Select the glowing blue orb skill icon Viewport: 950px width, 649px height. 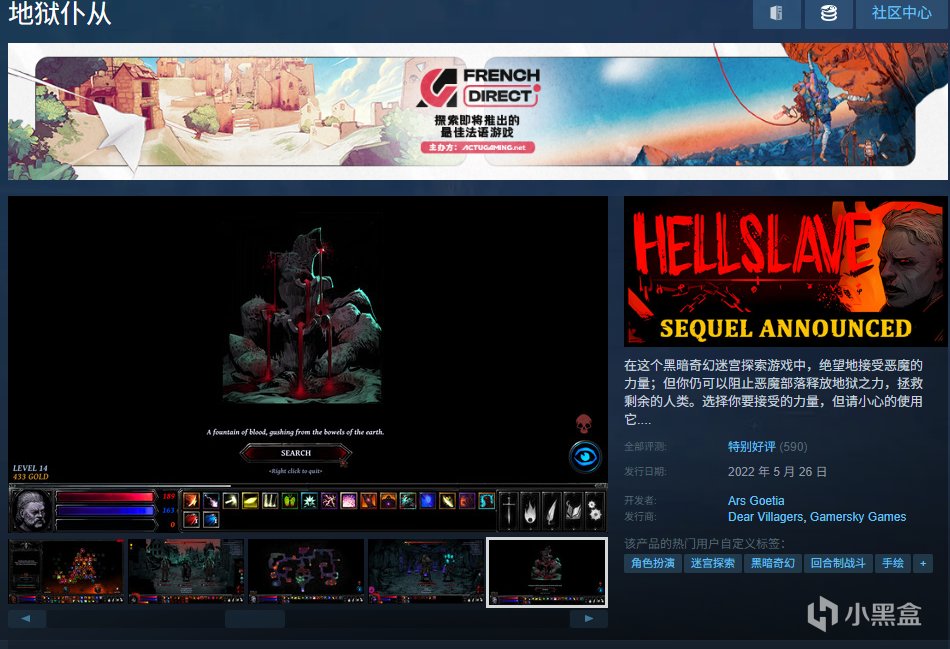click(x=427, y=501)
